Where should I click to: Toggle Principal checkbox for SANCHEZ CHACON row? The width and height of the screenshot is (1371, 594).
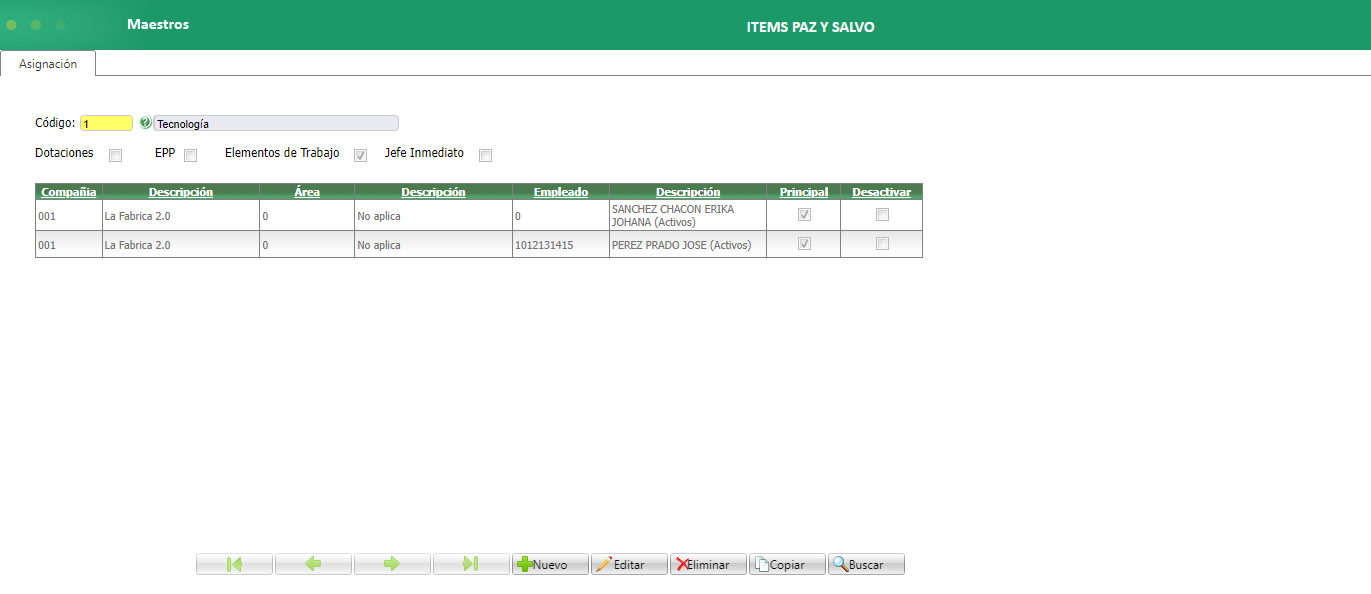point(804,215)
